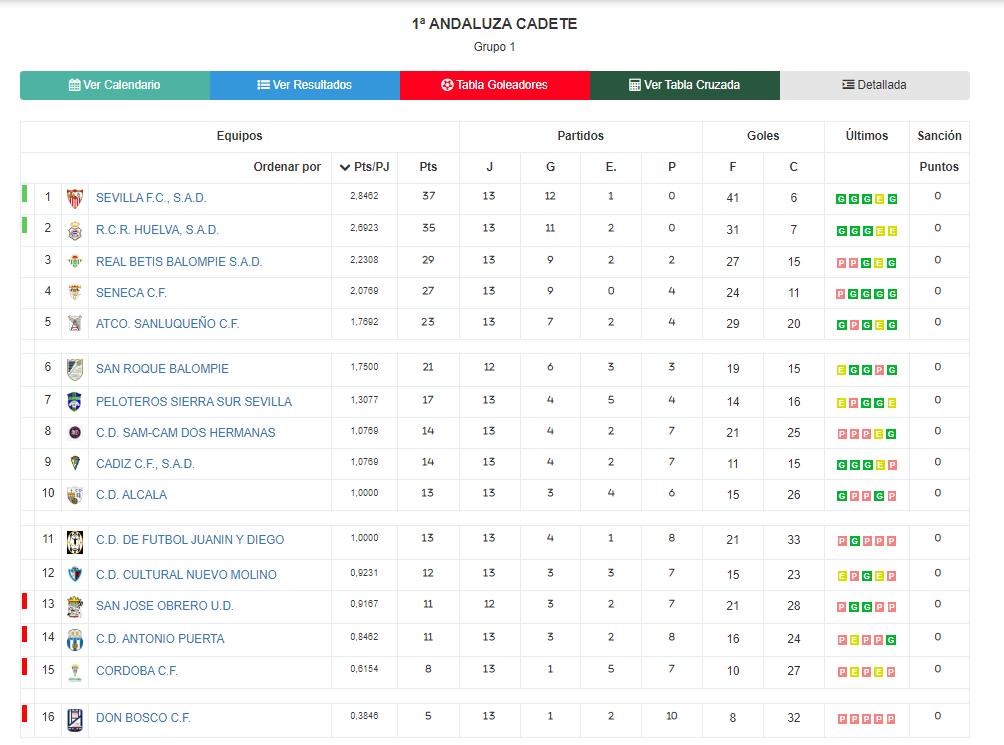Open DON BOSCO C.F. team link

tap(143, 718)
